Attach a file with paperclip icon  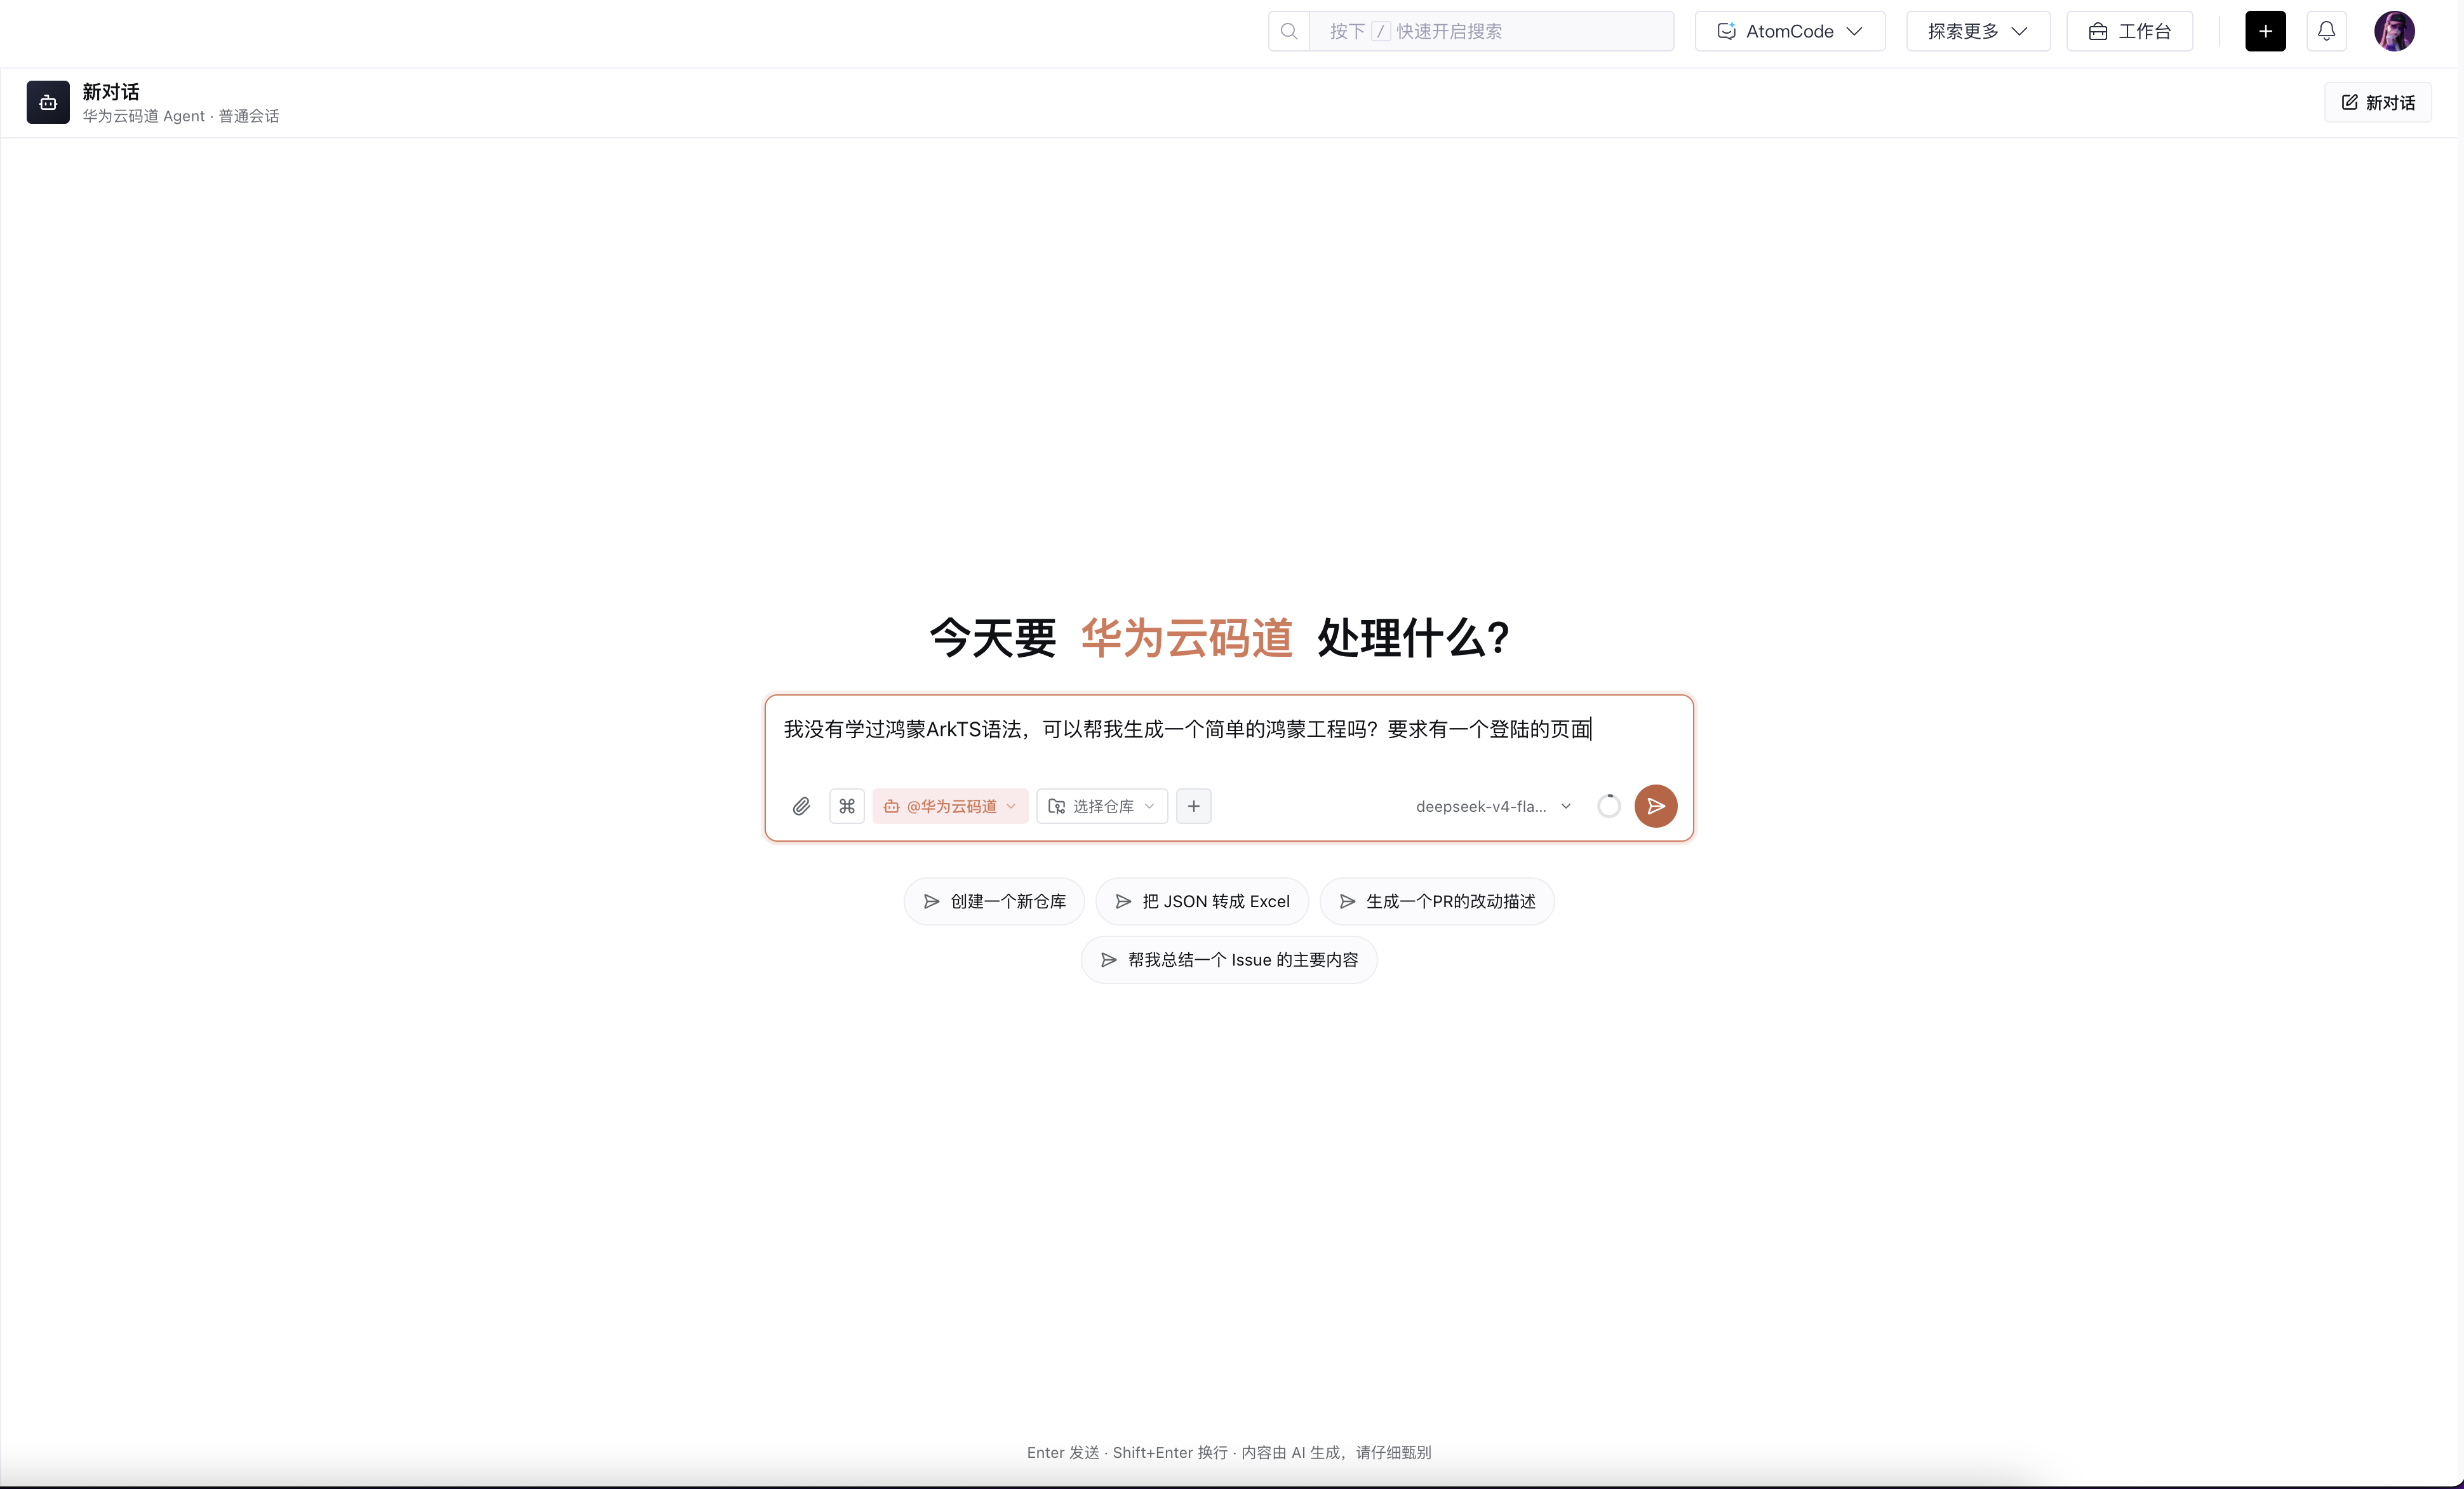tap(801, 806)
